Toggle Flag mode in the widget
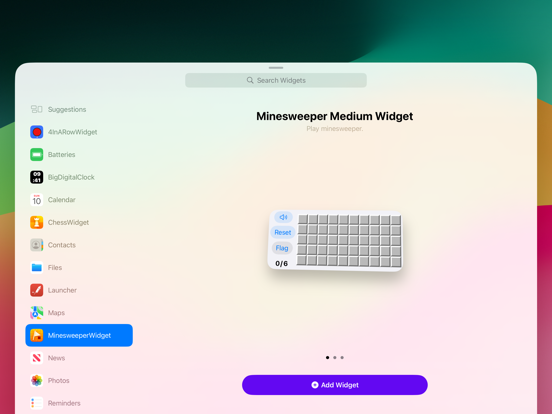Viewport: 552px width, 414px height. [x=282, y=248]
